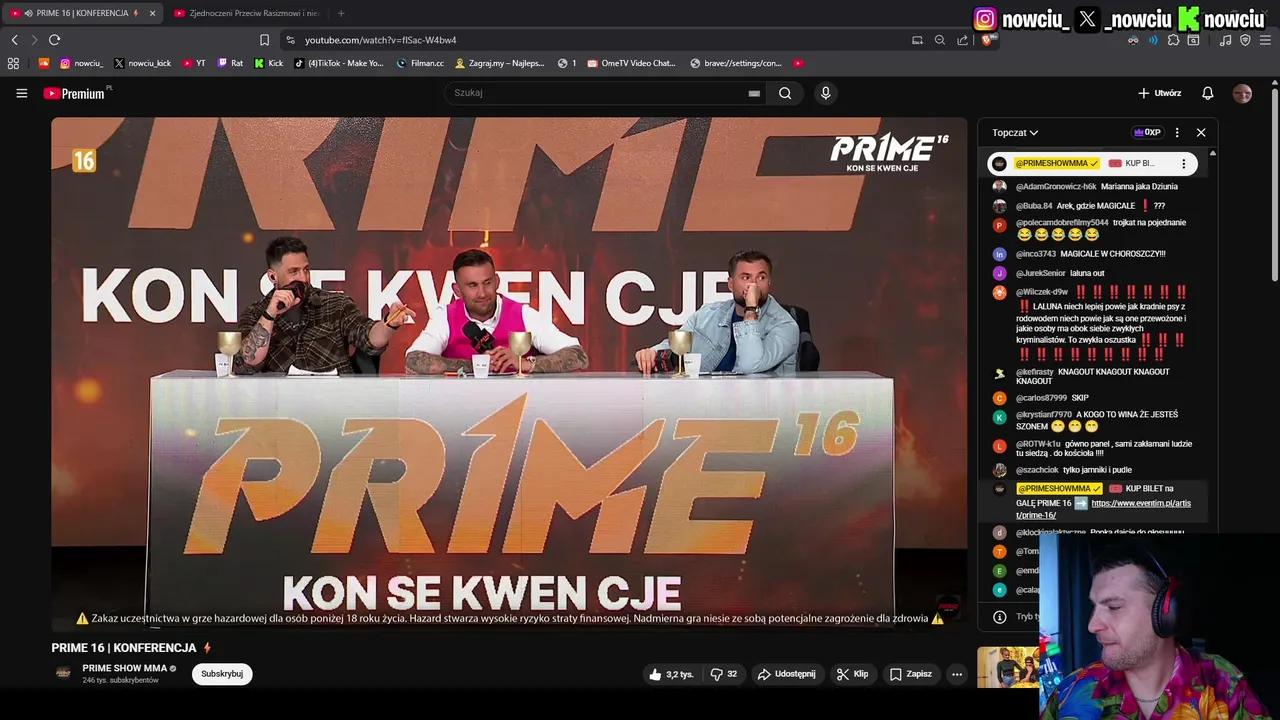
Task: Open the Utwórz create menu
Action: click(x=1160, y=93)
